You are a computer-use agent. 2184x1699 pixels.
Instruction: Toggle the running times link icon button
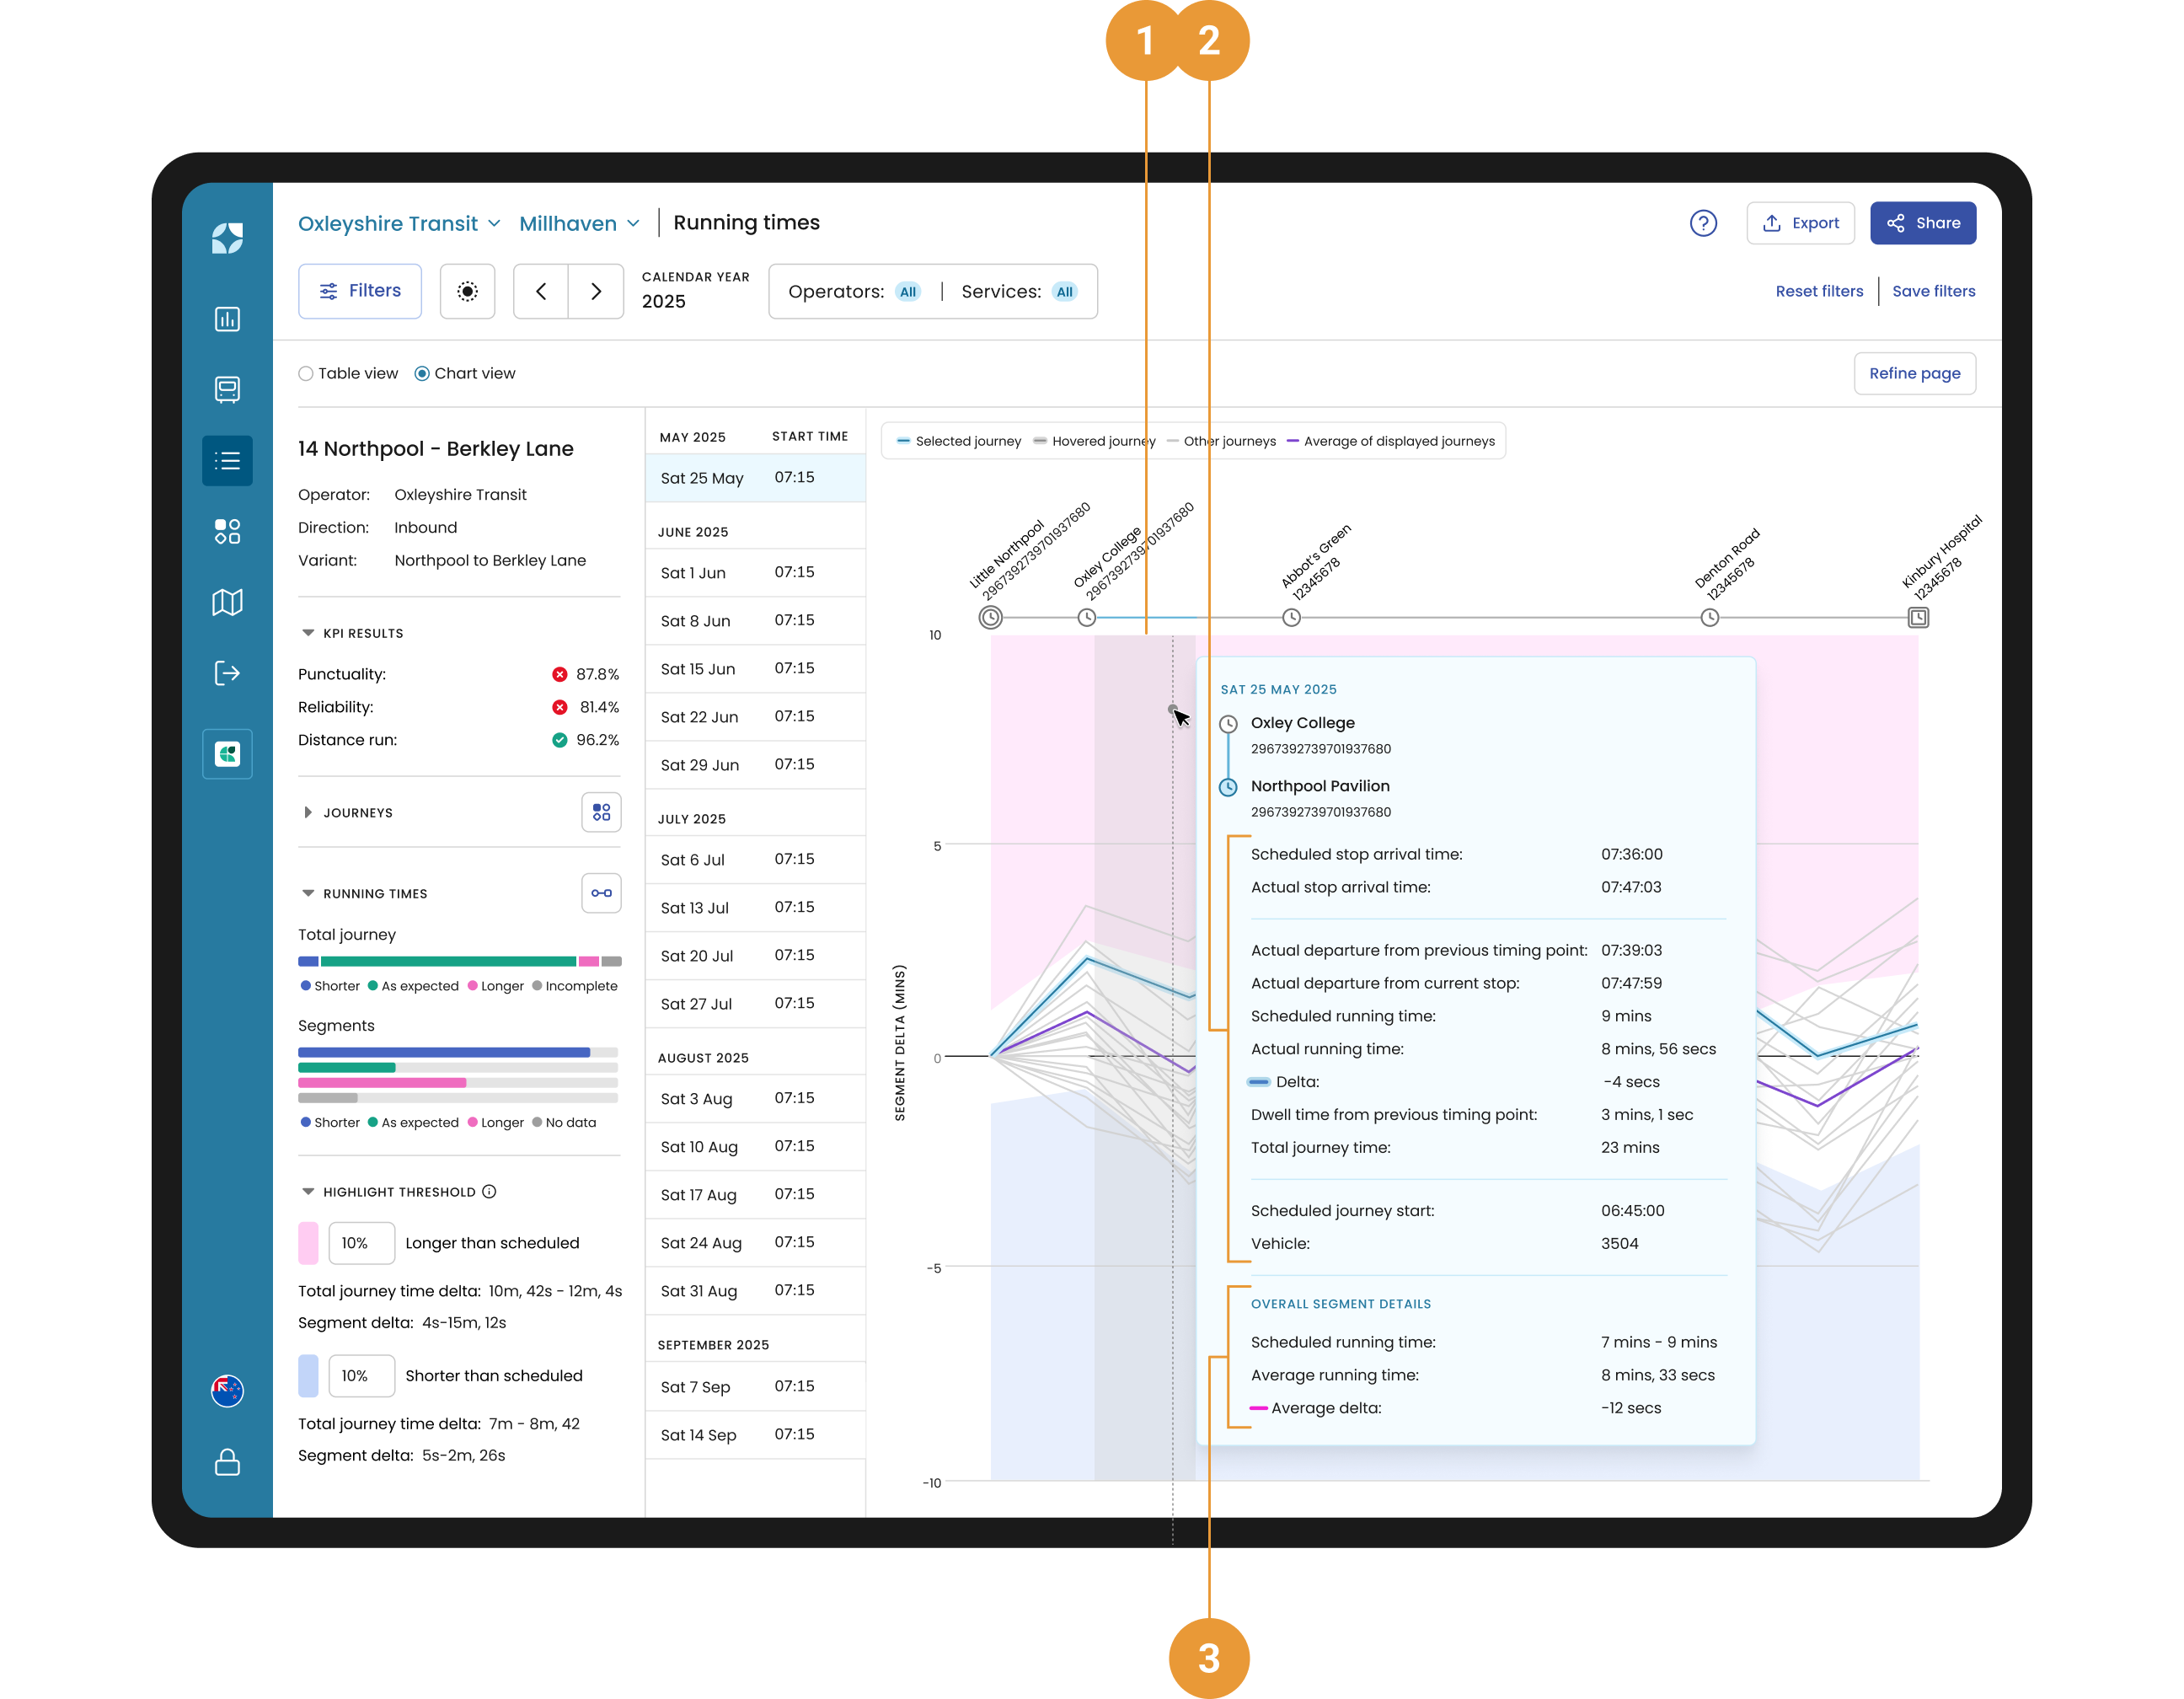(x=601, y=893)
